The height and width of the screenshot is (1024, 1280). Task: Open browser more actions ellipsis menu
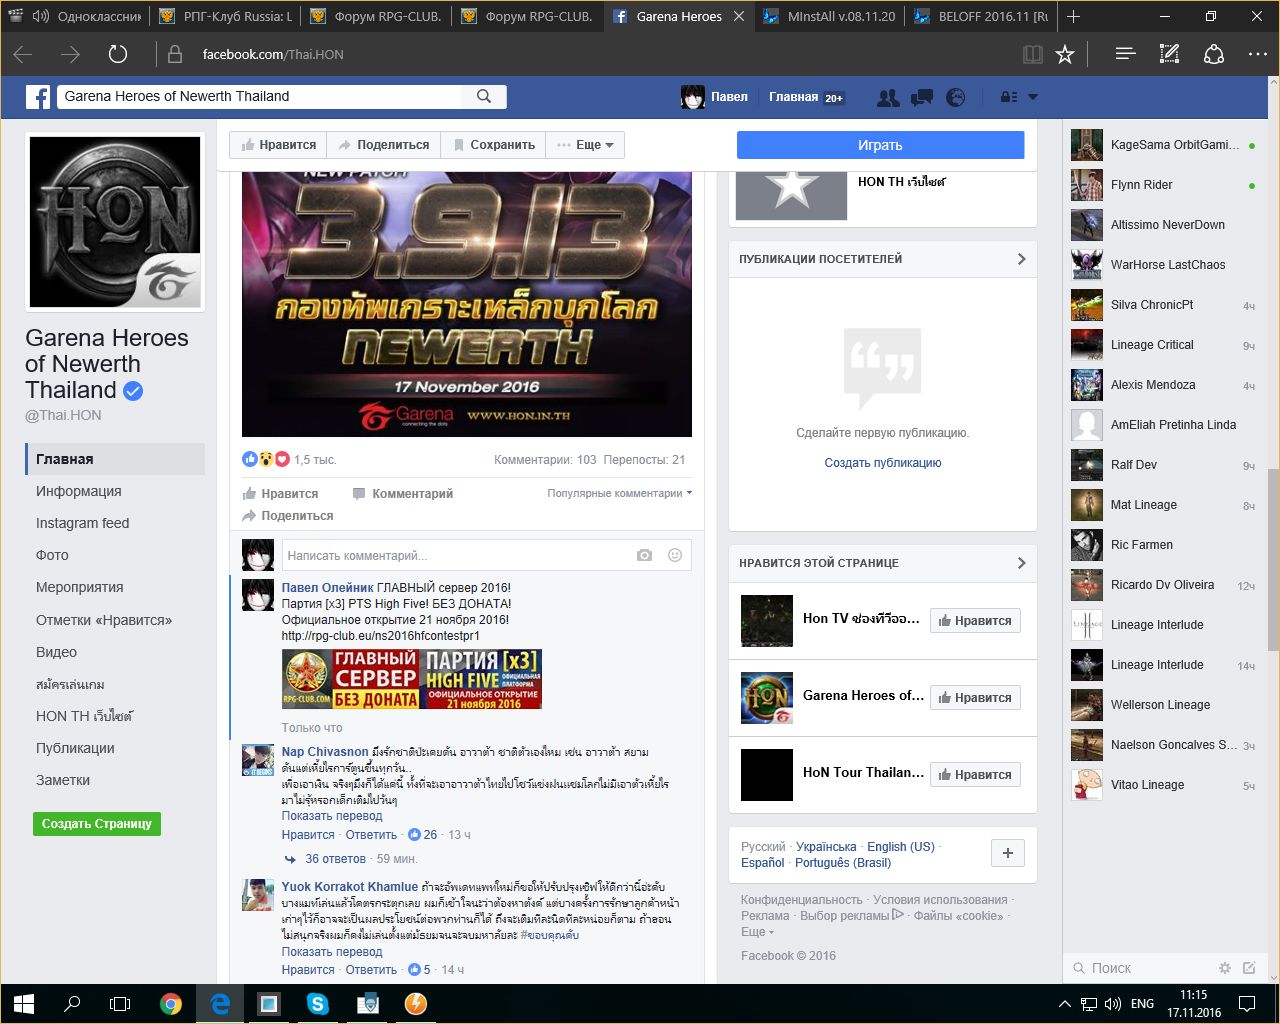coord(1258,54)
